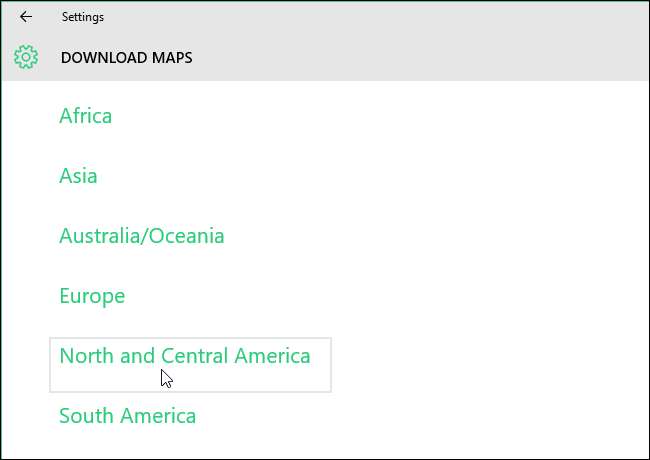Go back using the top-left arrow

tap(26, 17)
